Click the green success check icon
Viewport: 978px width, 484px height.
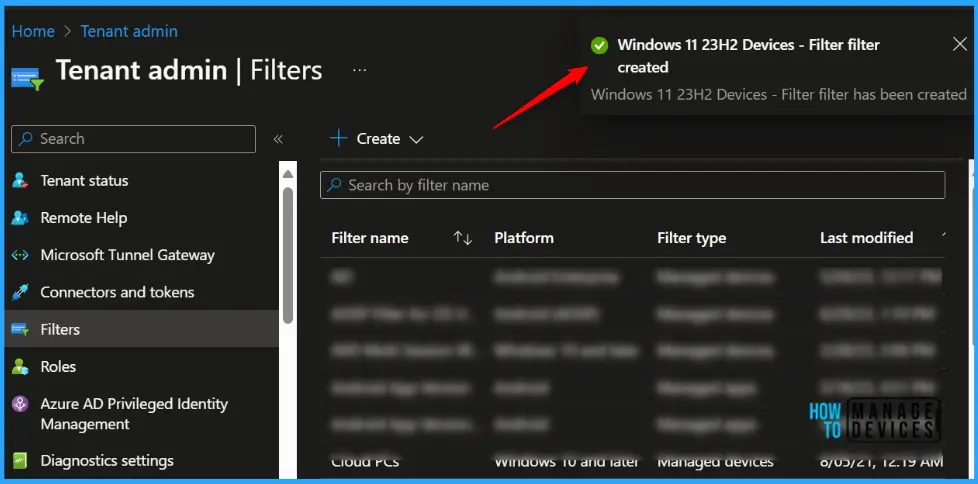(x=599, y=46)
